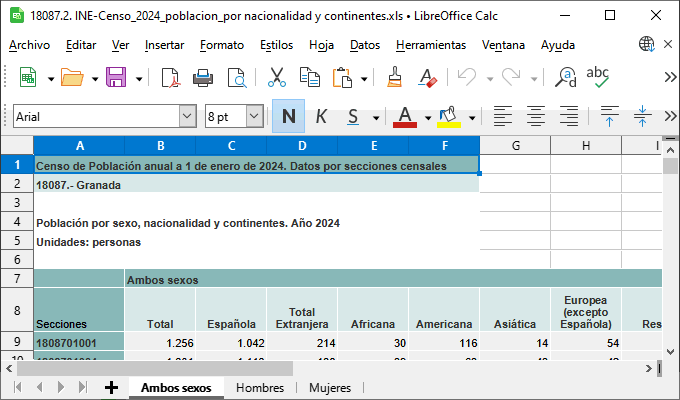Open Find and Replace tool
Image resolution: width=680 pixels, height=400 pixels.
point(566,78)
